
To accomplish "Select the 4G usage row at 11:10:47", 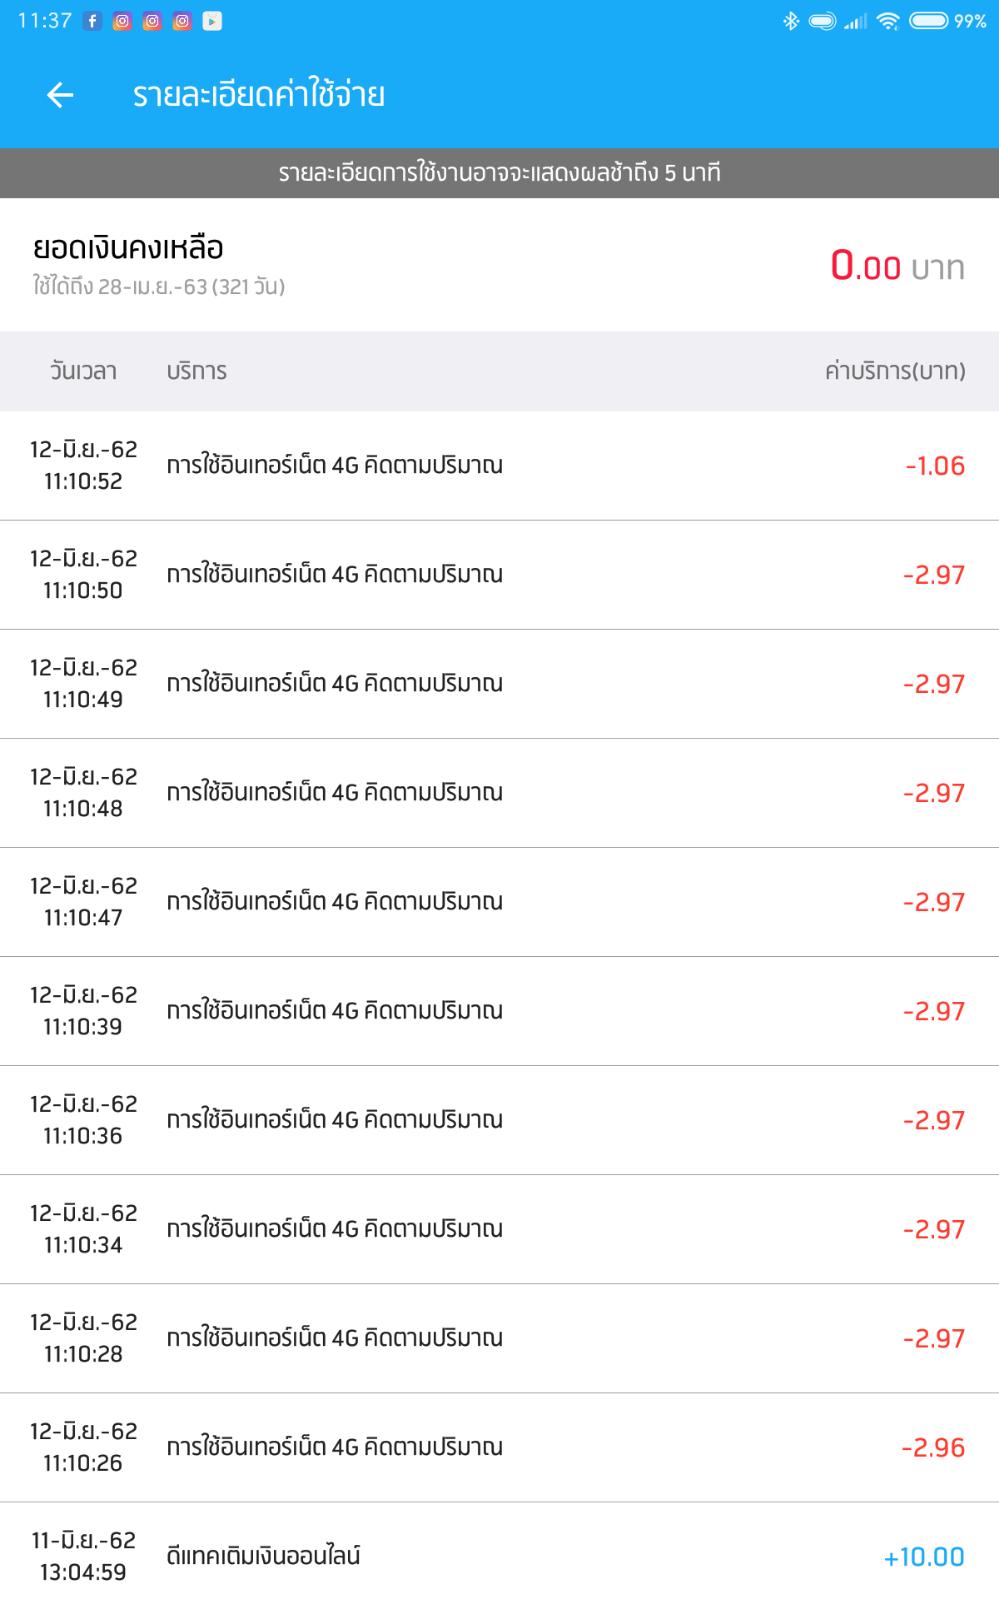I will (499, 902).
